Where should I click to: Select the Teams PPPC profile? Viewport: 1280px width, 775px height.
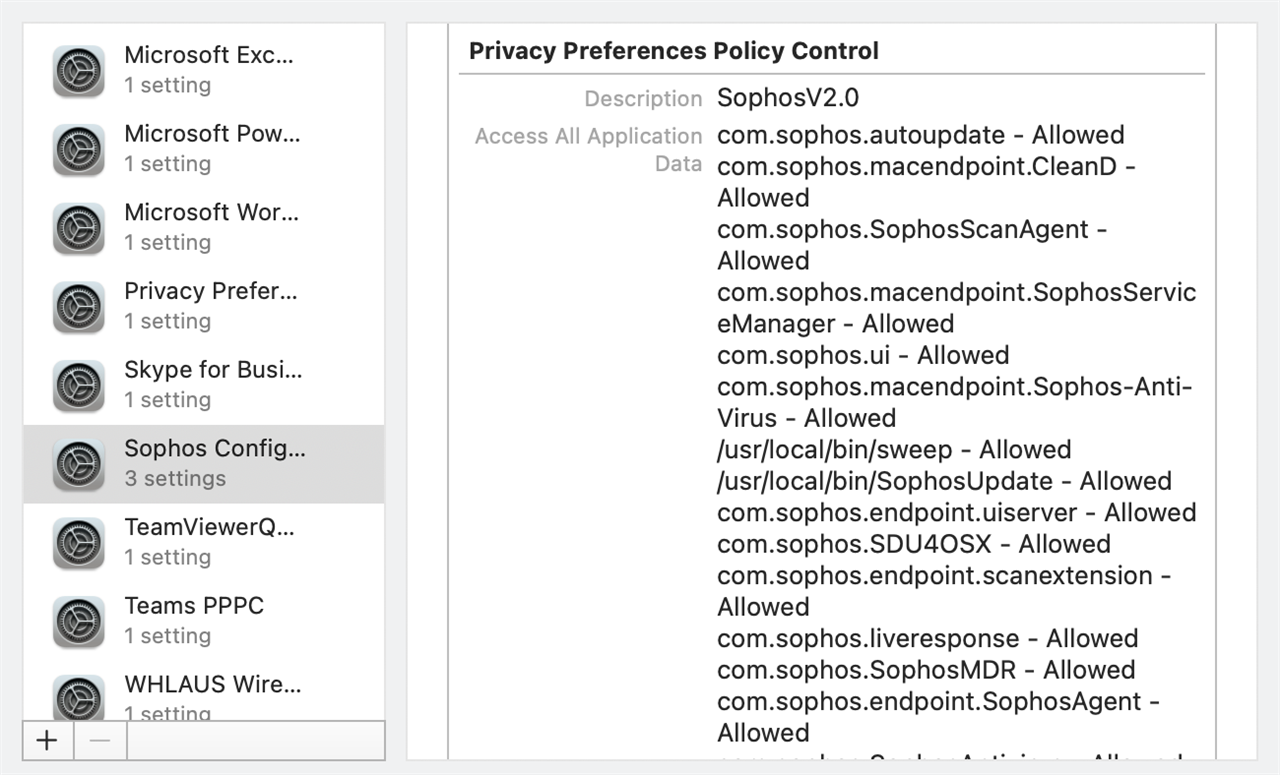(x=204, y=621)
